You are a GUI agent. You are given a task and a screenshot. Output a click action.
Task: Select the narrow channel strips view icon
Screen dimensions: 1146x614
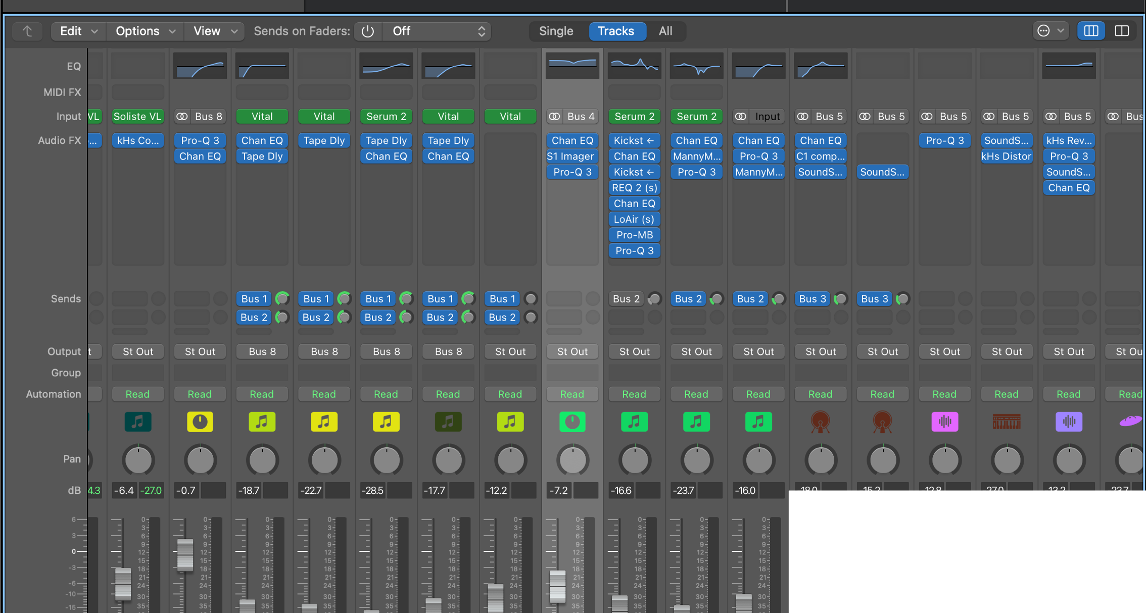[x=1090, y=31]
